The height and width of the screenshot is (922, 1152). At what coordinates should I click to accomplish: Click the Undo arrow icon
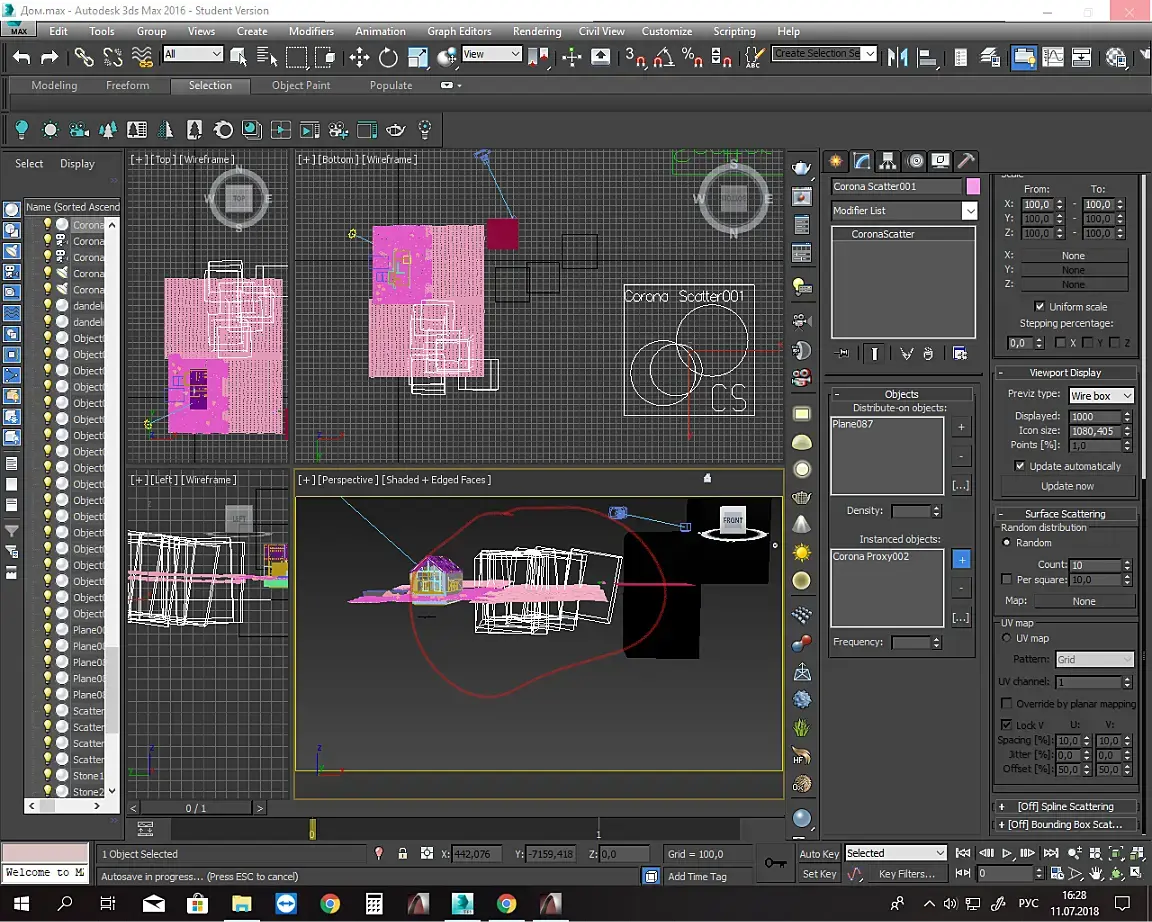(21, 57)
